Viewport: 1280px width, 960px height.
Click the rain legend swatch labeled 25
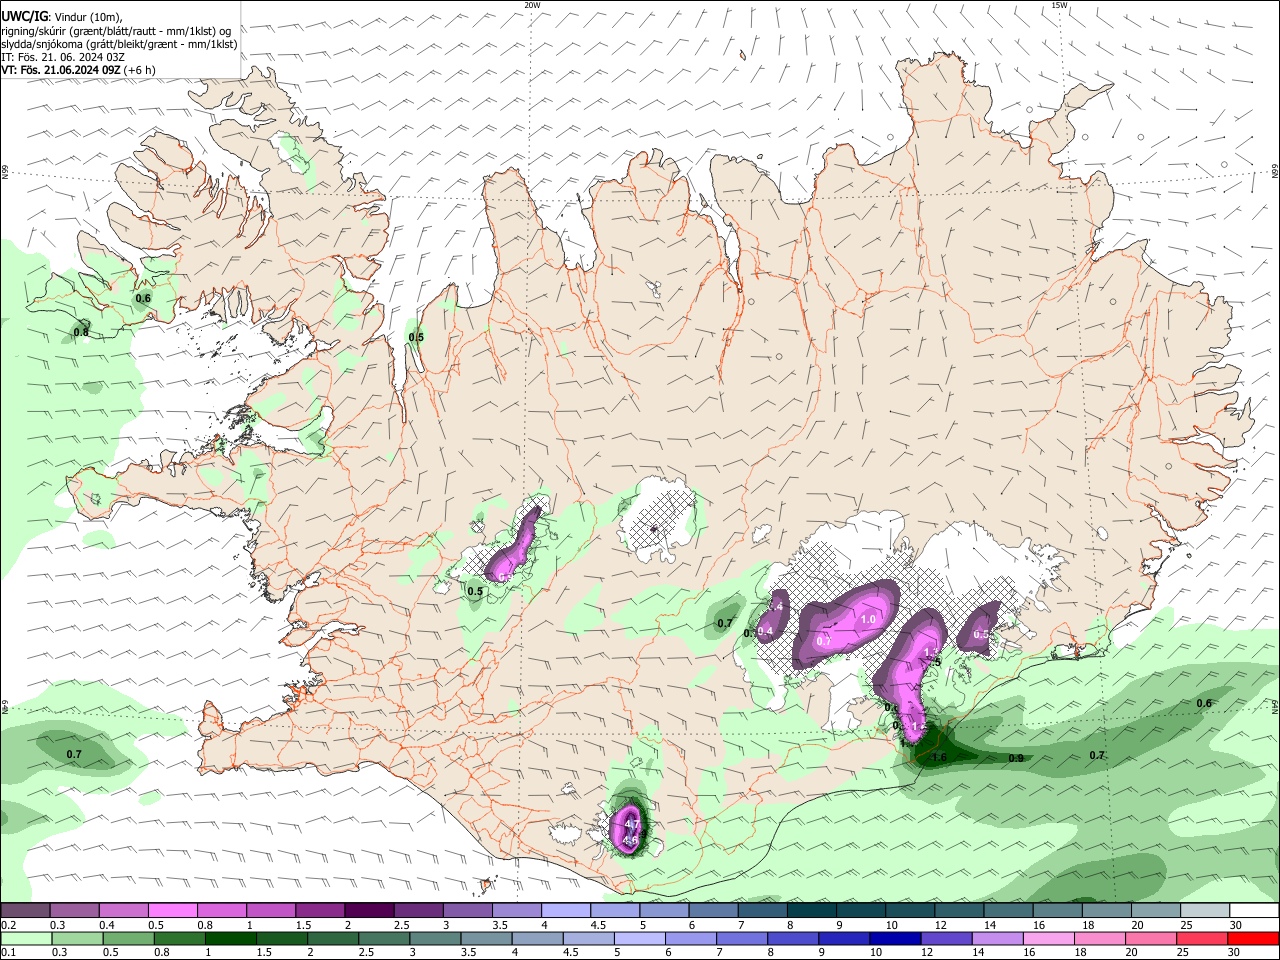pyautogui.click(x=1201, y=939)
